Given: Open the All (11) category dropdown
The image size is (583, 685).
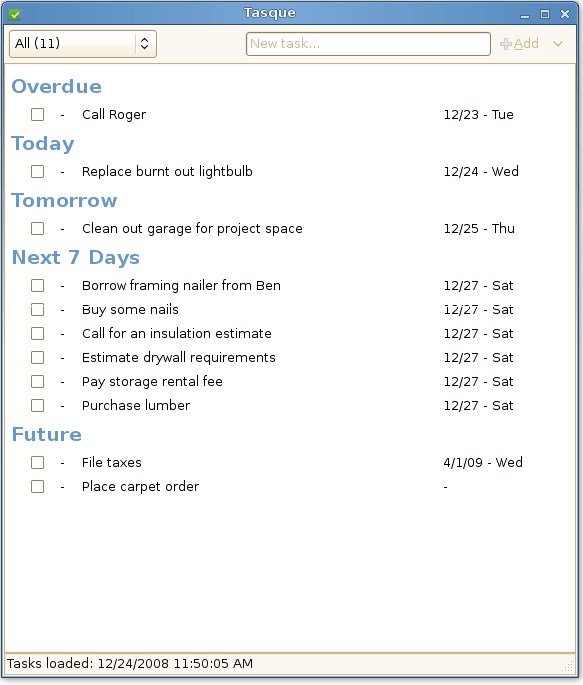Looking at the screenshot, I should [83, 43].
